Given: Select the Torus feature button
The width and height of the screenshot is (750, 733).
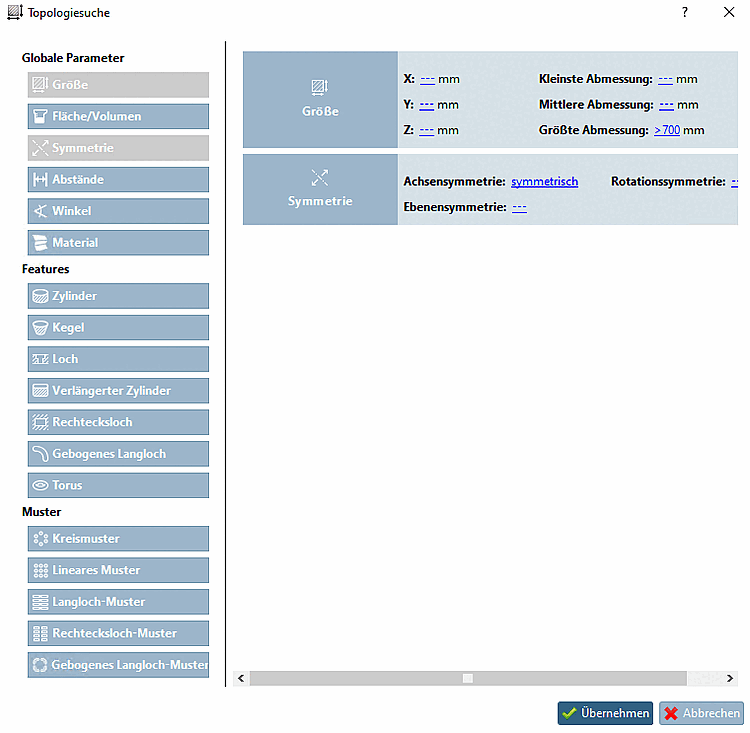Looking at the screenshot, I should [x=118, y=486].
